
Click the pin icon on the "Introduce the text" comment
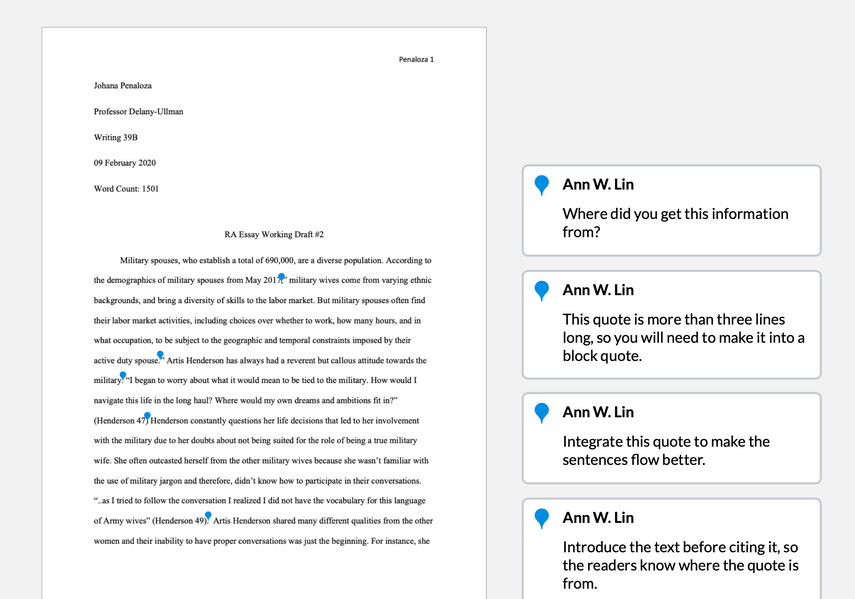tap(542, 518)
